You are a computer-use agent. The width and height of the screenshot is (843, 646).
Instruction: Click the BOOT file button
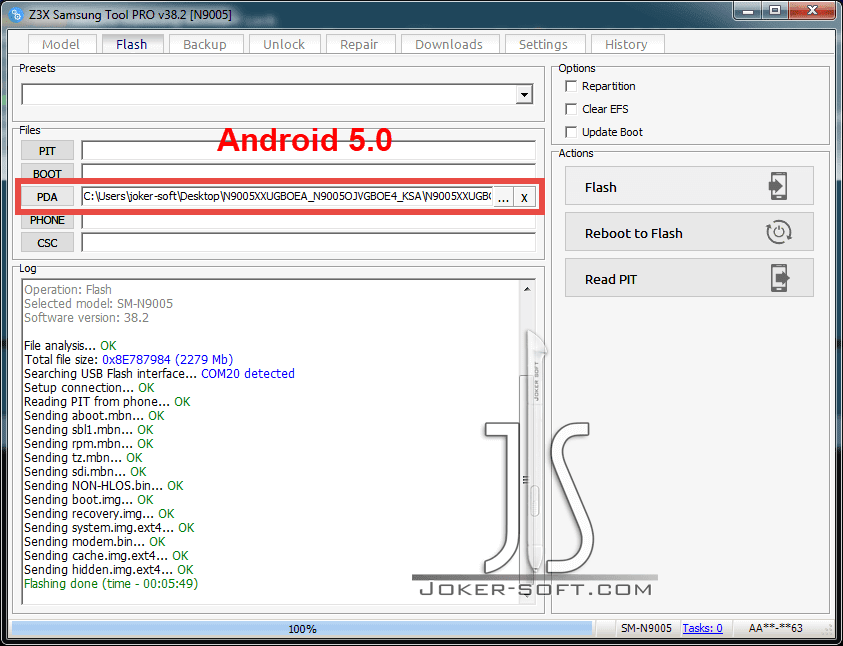47,173
